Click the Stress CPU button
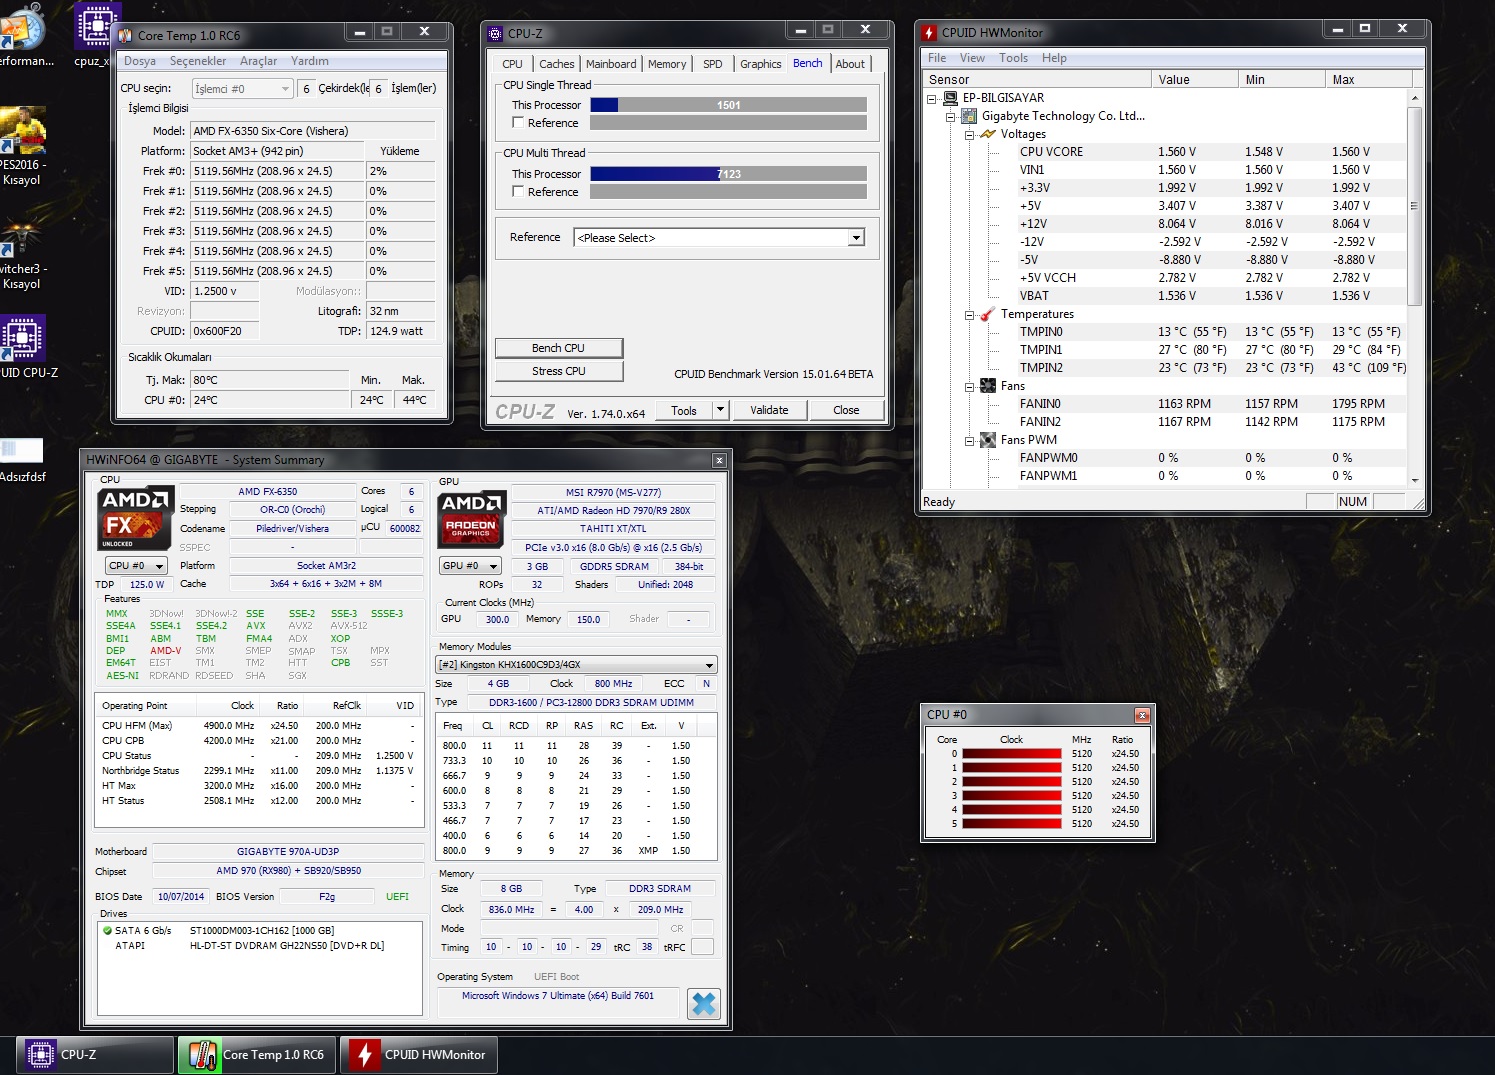This screenshot has height=1075, width=1495. [559, 371]
